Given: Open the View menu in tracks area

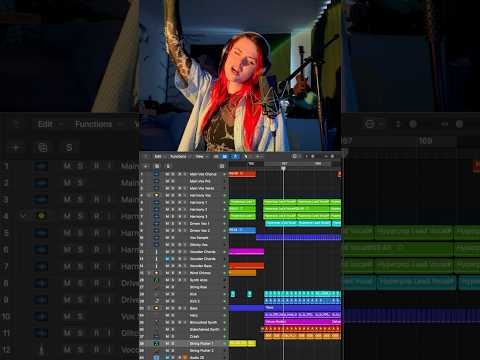Looking at the screenshot, I should [x=199, y=156].
